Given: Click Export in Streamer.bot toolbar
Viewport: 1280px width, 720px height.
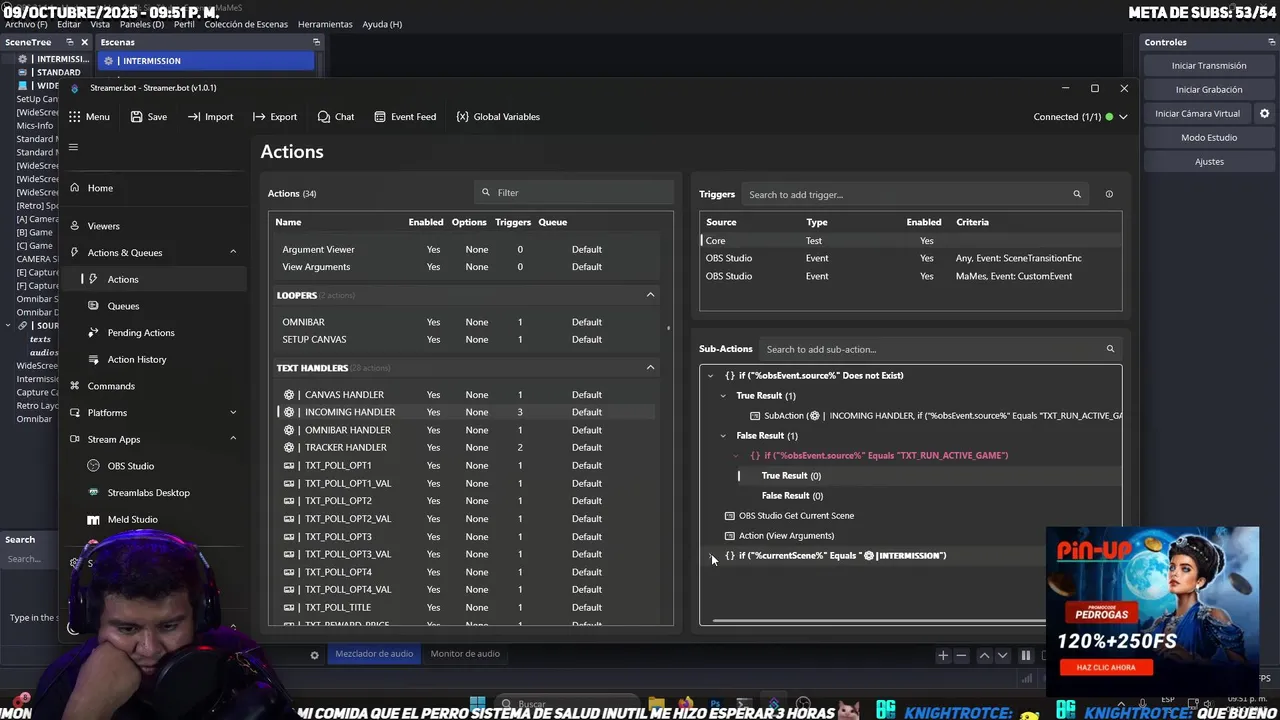Looking at the screenshot, I should point(275,117).
